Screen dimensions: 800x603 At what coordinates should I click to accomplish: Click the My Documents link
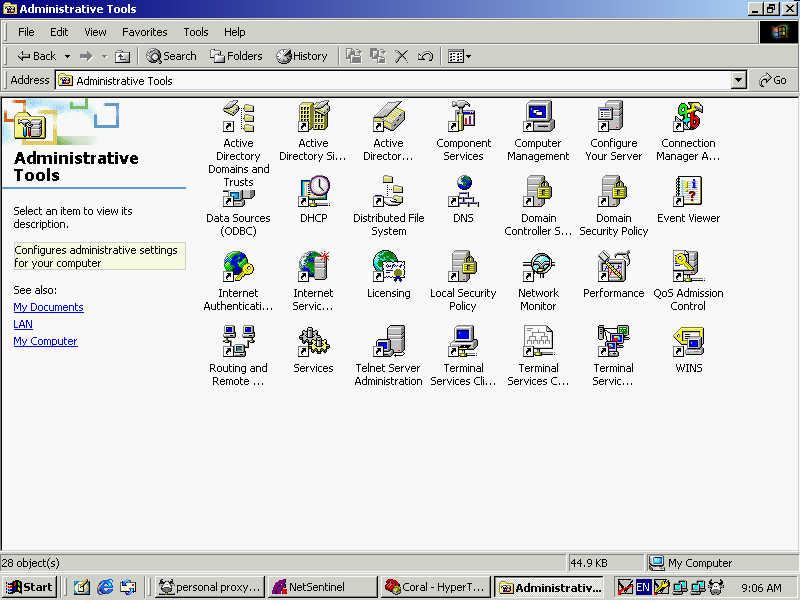point(48,307)
